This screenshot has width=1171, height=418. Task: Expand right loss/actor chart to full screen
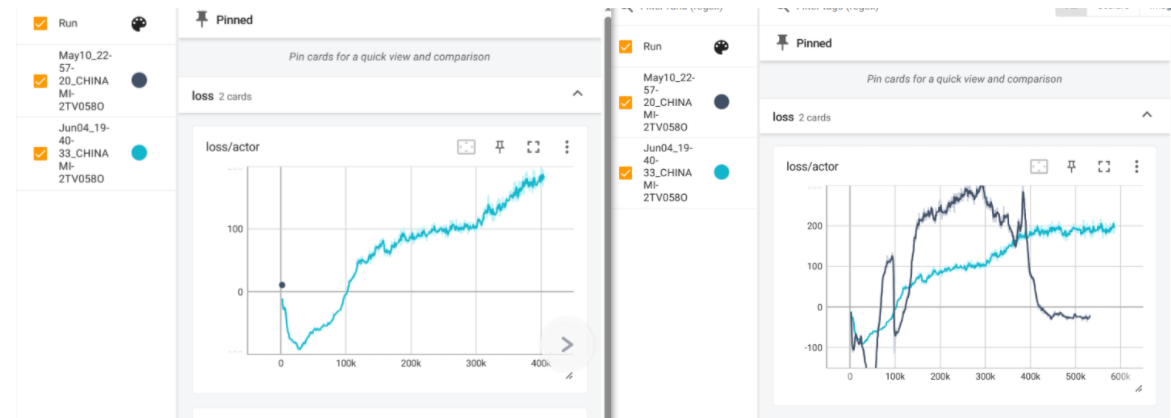[x=1105, y=166]
